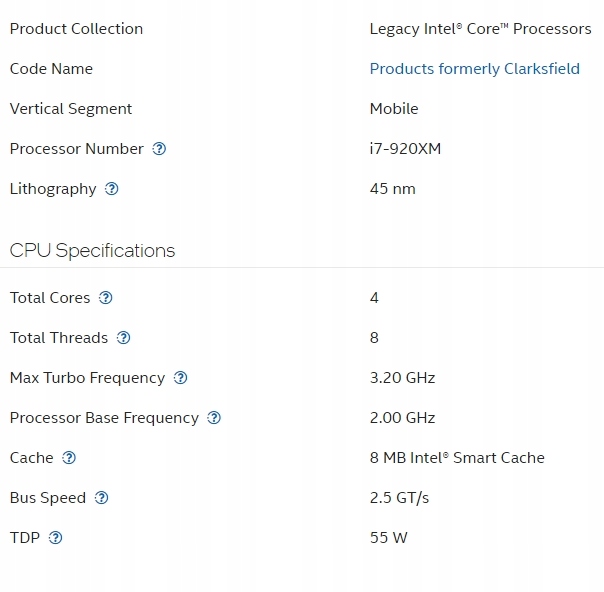Image resolution: width=604 pixels, height=592 pixels.
Task: Click the Cache question mark icon
Action: (x=69, y=458)
